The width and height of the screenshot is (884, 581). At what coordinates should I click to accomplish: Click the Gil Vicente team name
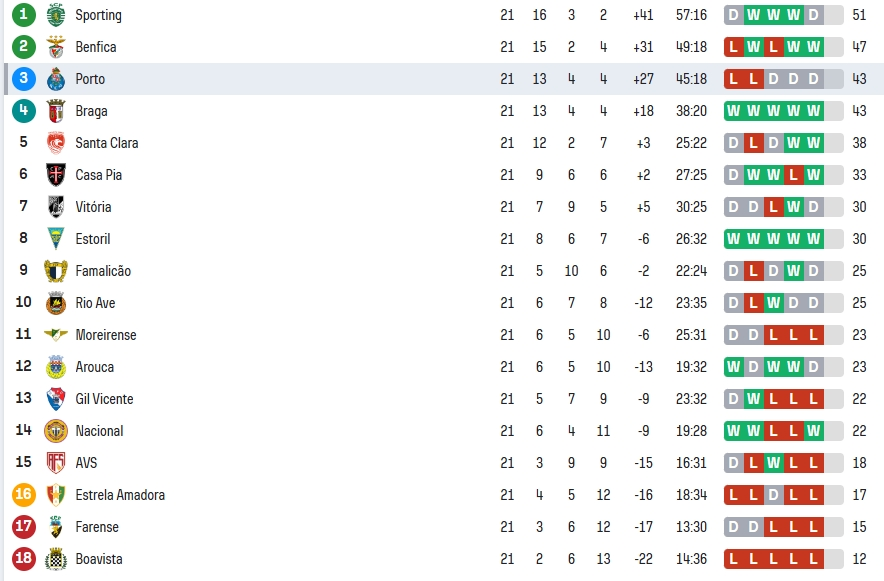[104, 399]
